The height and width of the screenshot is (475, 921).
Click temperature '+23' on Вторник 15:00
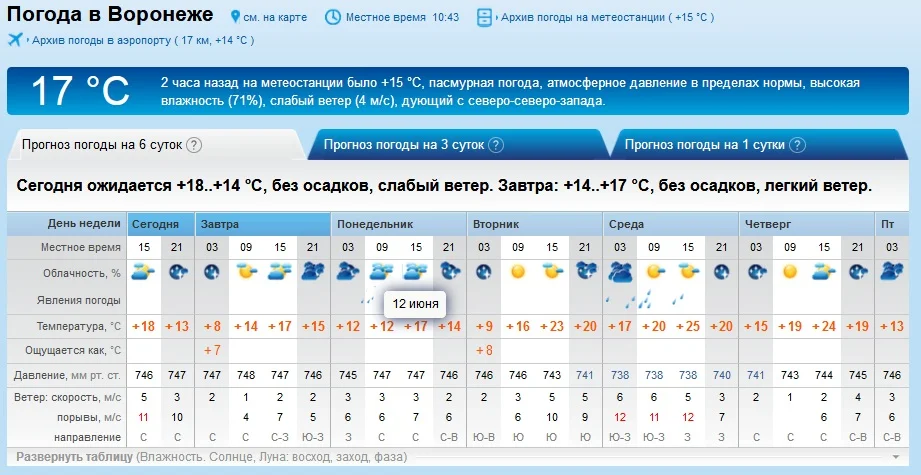click(552, 326)
